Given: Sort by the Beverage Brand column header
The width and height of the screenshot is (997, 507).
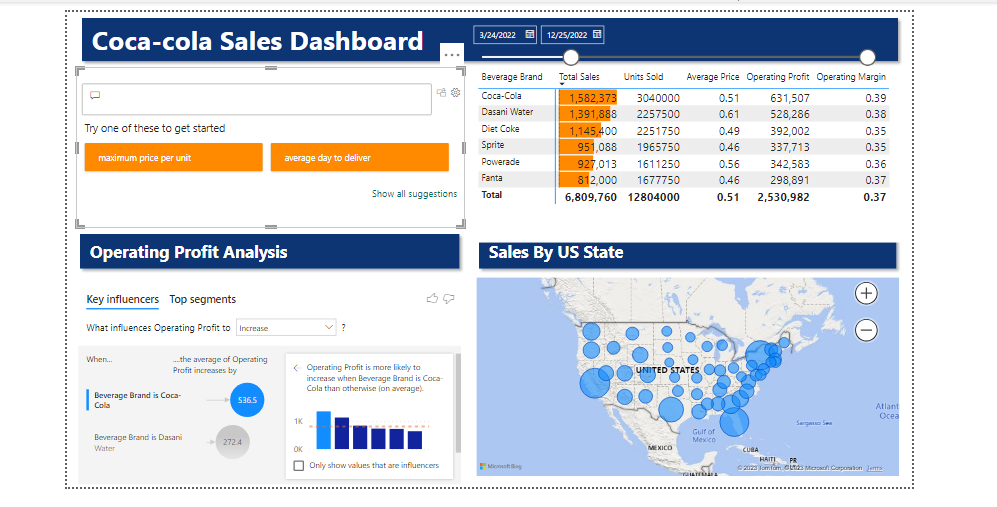Looking at the screenshot, I should point(512,76).
